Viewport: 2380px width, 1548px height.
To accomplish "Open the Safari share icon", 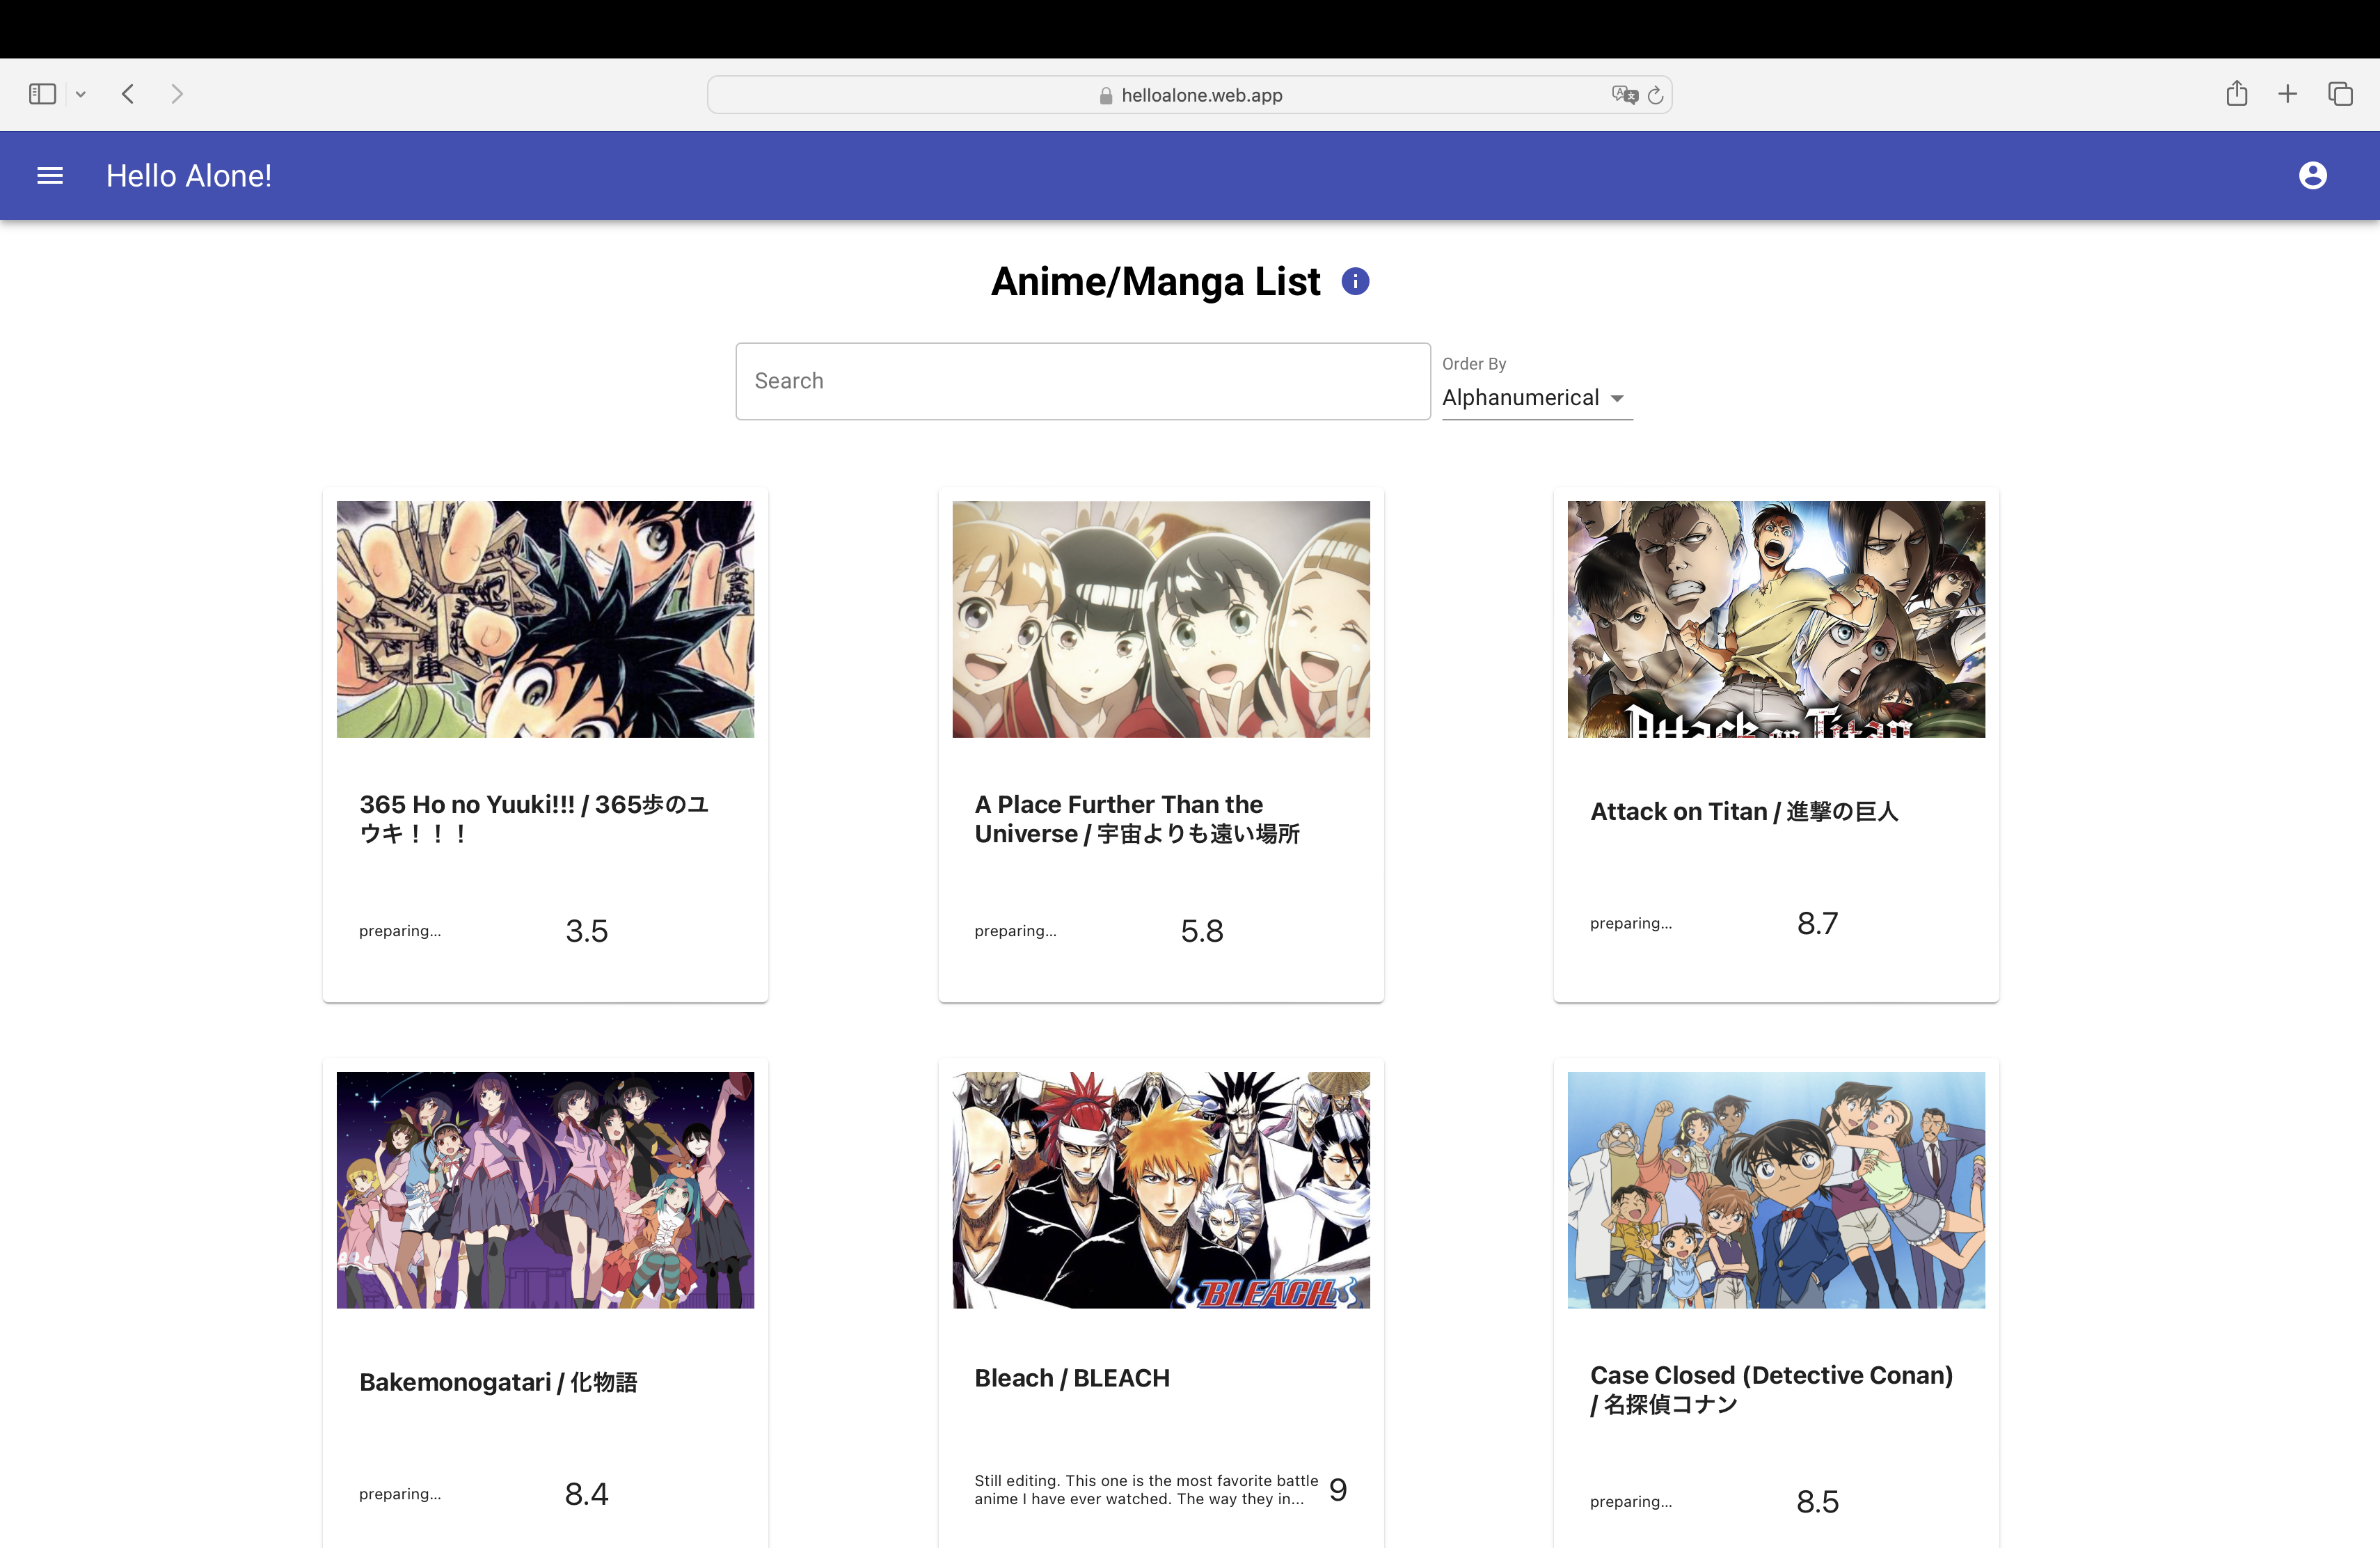I will click(x=2237, y=94).
